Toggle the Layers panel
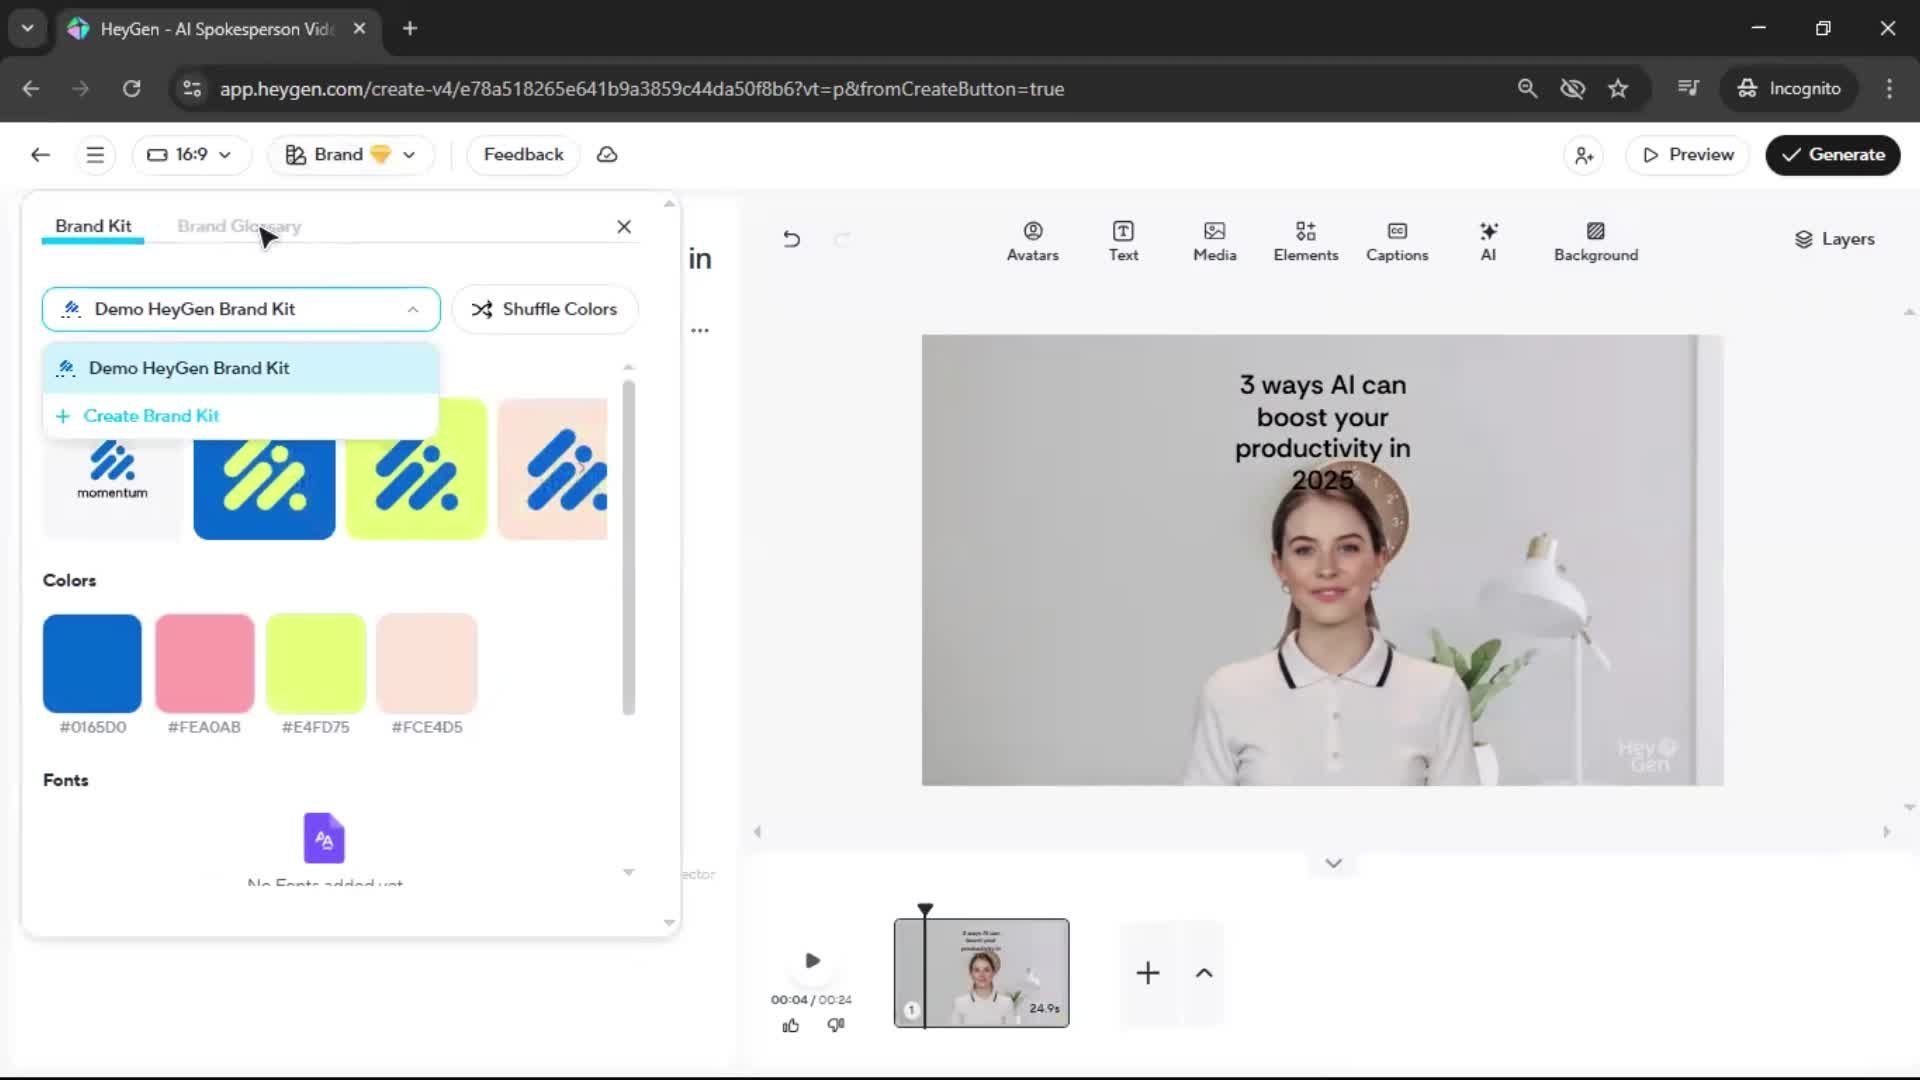The image size is (1920, 1080). (x=1834, y=239)
